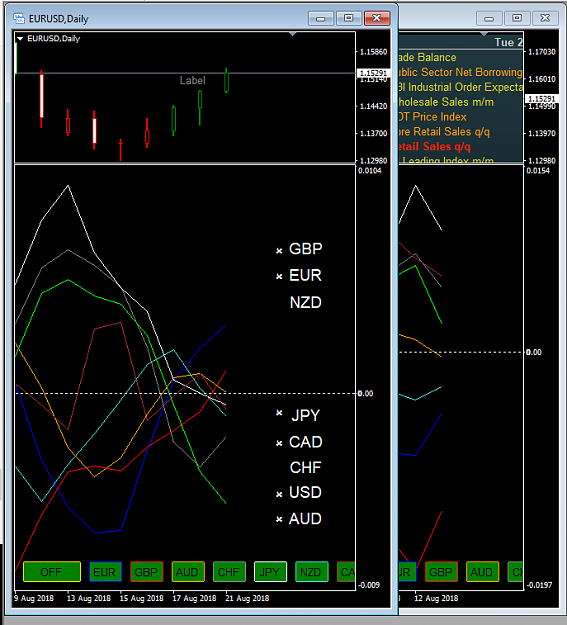Click the 17 Aug 2018 date on the time axis
Screen dimensions: 567x625
click(194, 598)
